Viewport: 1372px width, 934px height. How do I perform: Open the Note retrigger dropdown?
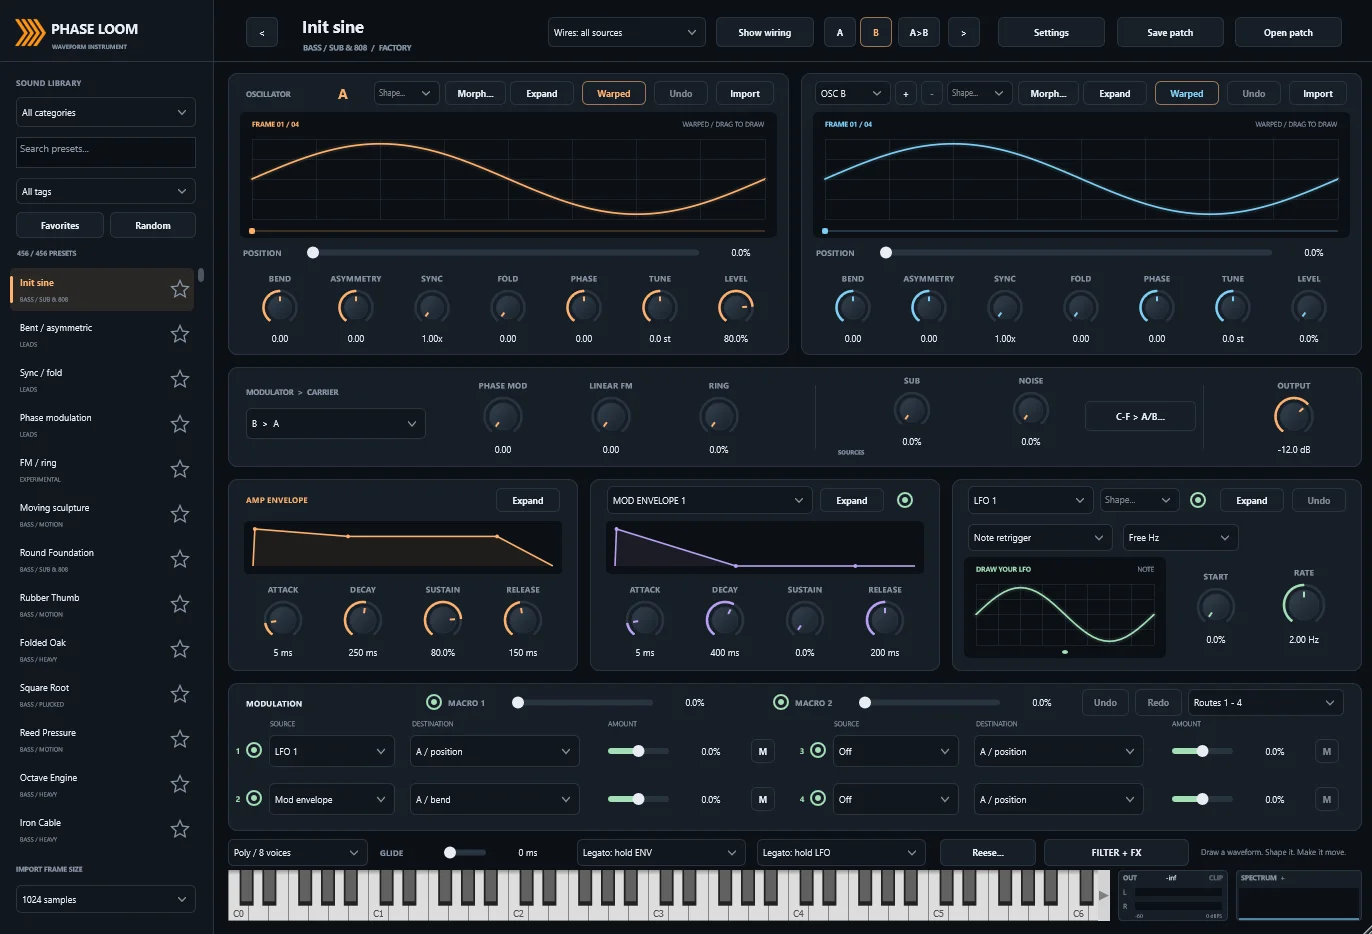pyautogui.click(x=1040, y=538)
